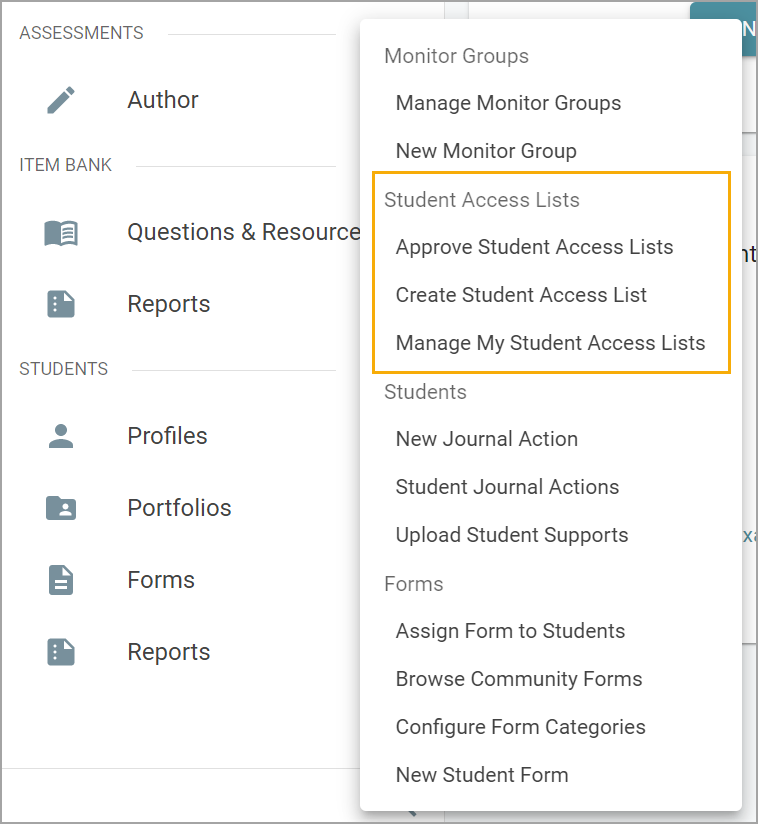Image resolution: width=758 pixels, height=824 pixels.
Task: Click the Forms document icon
Action: (x=61, y=580)
